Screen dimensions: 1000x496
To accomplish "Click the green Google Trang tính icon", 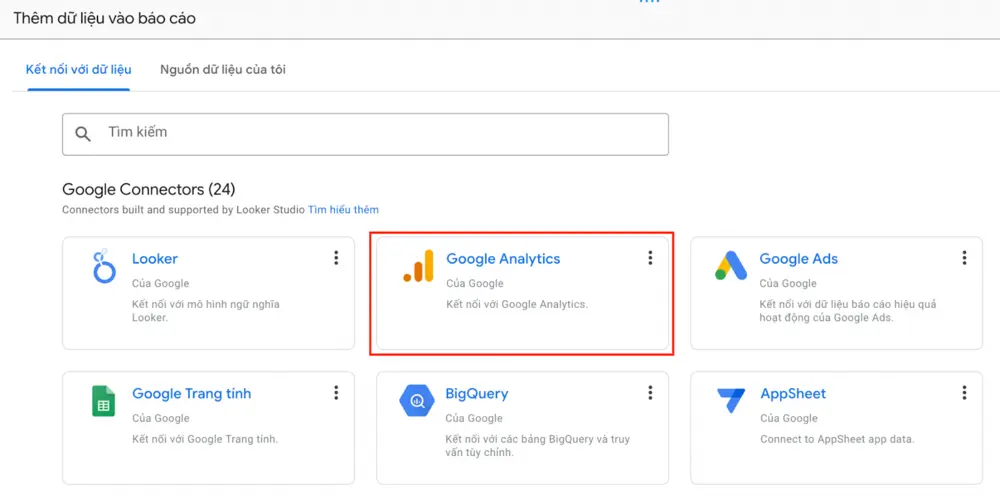I will pyautogui.click(x=103, y=401).
